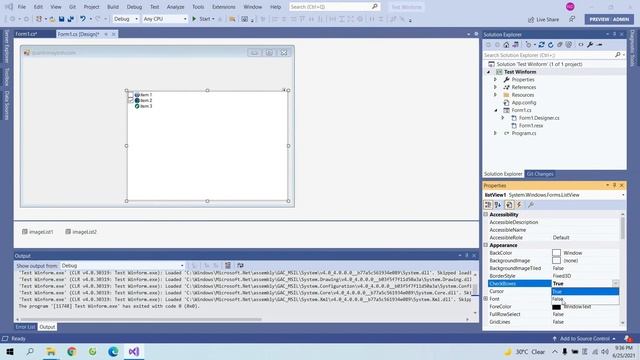
Task: Click the ForeColor black color swatch
Action: [x=556, y=307]
